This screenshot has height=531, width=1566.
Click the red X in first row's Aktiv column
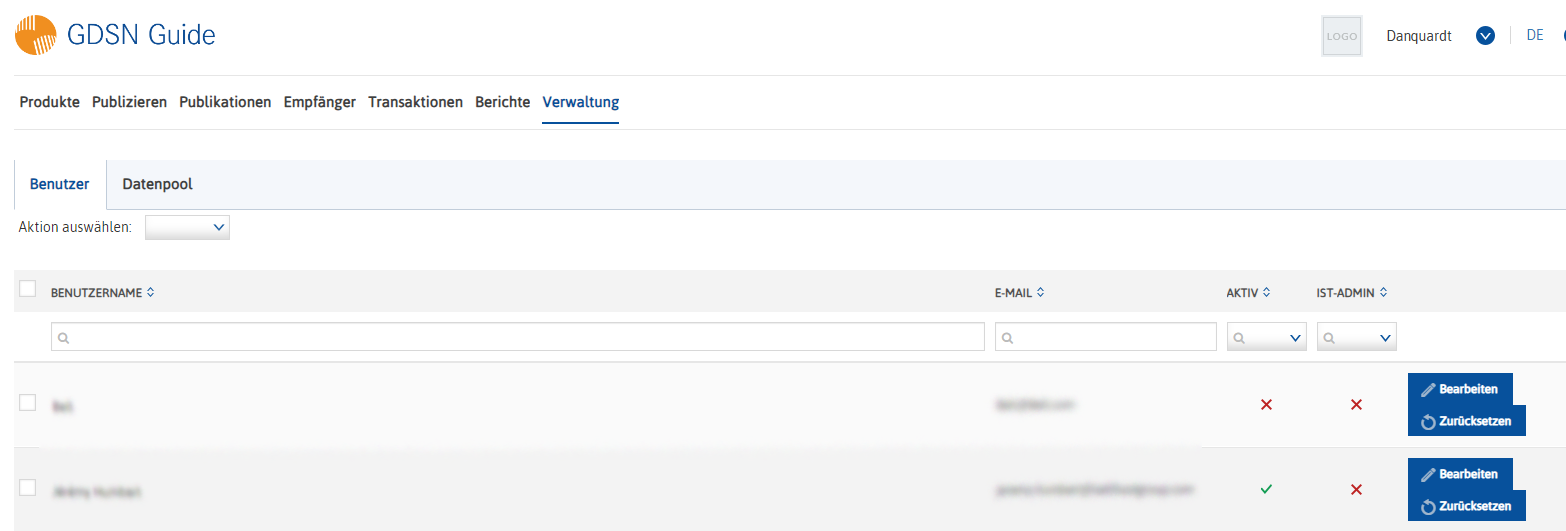click(x=1266, y=405)
